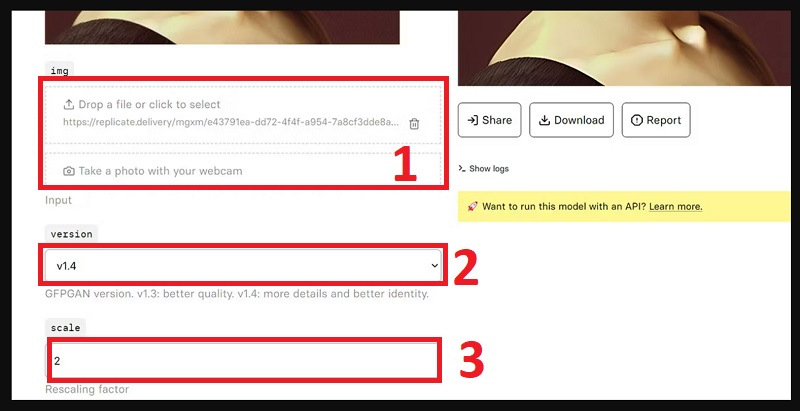Click the Download button
The width and height of the screenshot is (800, 411).
click(x=571, y=120)
